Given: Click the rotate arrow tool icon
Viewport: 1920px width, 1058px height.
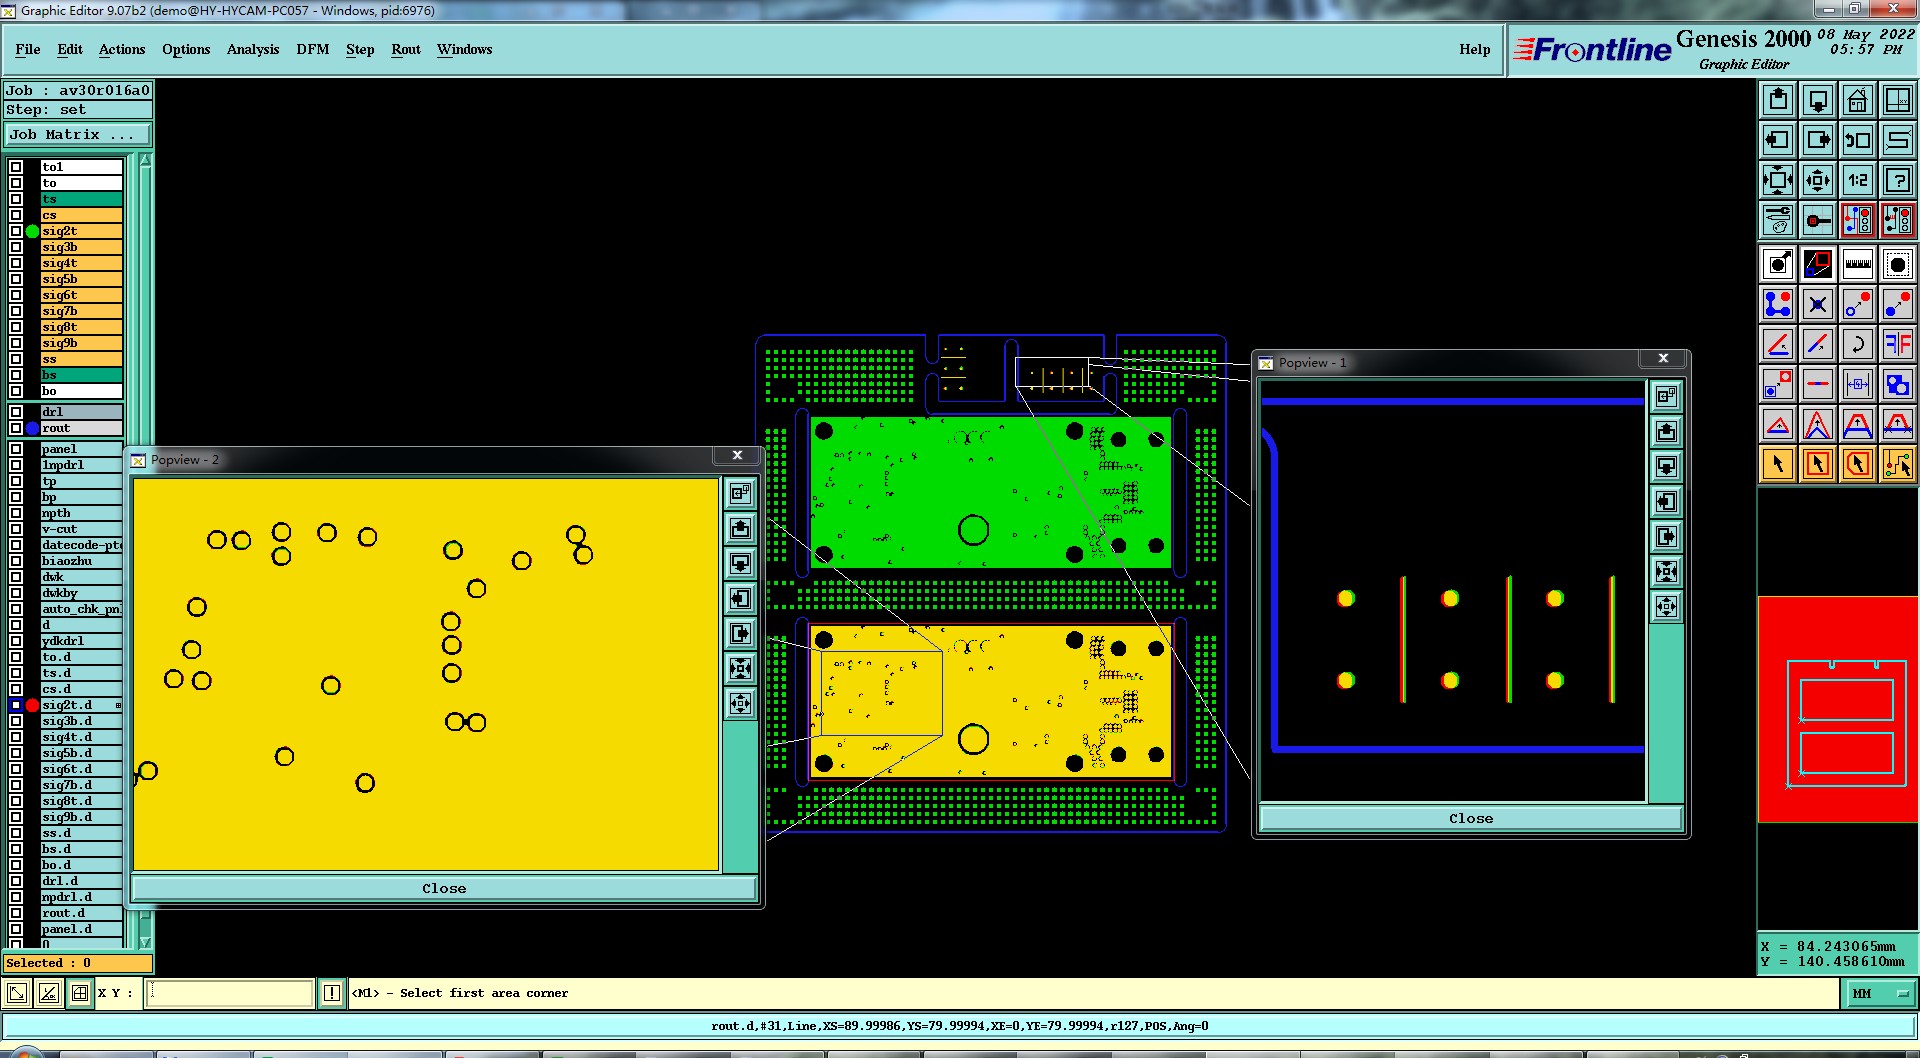Looking at the screenshot, I should 1858,344.
